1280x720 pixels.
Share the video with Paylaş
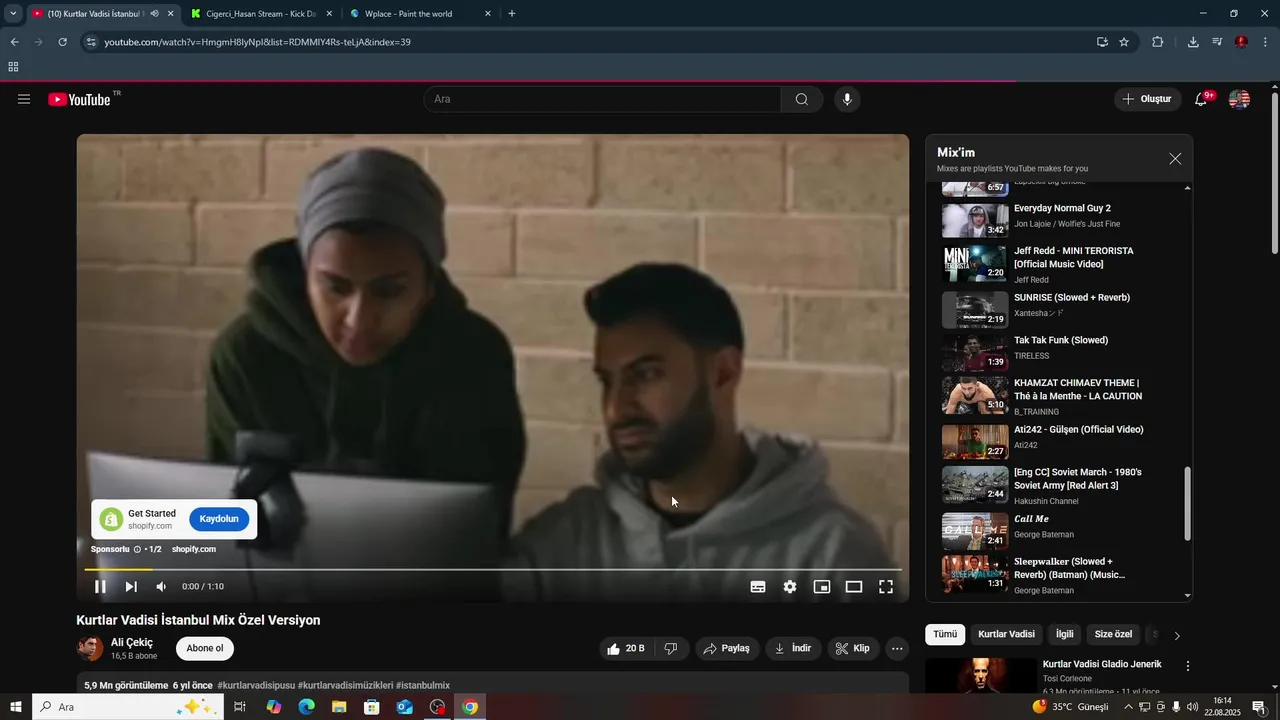click(x=727, y=649)
